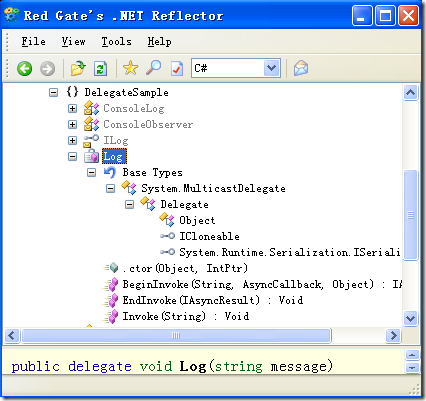Image resolution: width=426 pixels, height=401 pixels.
Task: Click the ILog interface icon
Action: tap(91, 140)
